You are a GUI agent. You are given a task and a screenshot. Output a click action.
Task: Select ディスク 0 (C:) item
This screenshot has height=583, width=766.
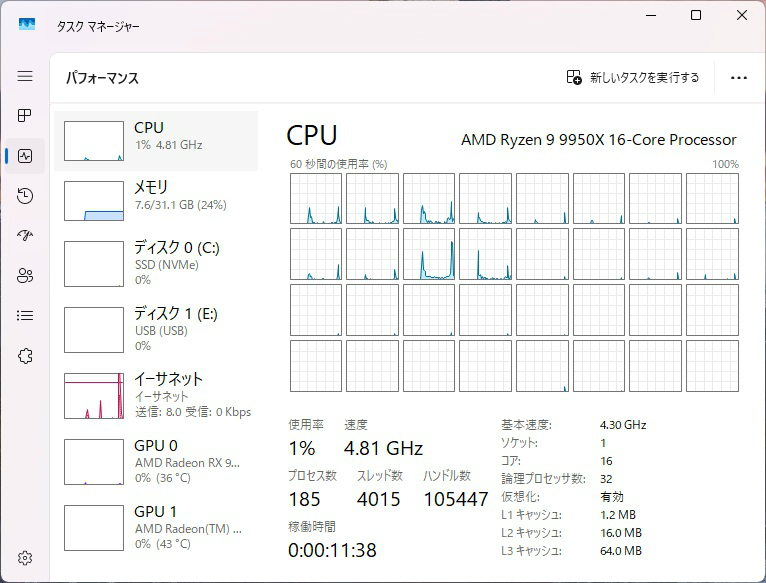click(156, 263)
